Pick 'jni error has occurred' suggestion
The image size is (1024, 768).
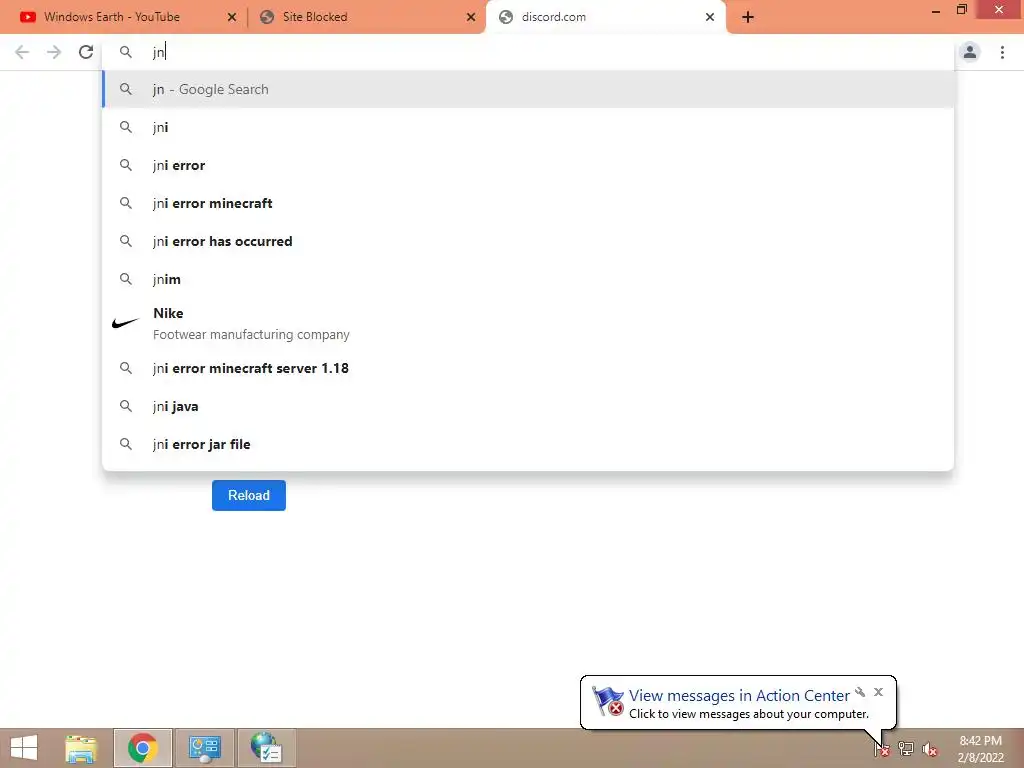tap(528, 241)
